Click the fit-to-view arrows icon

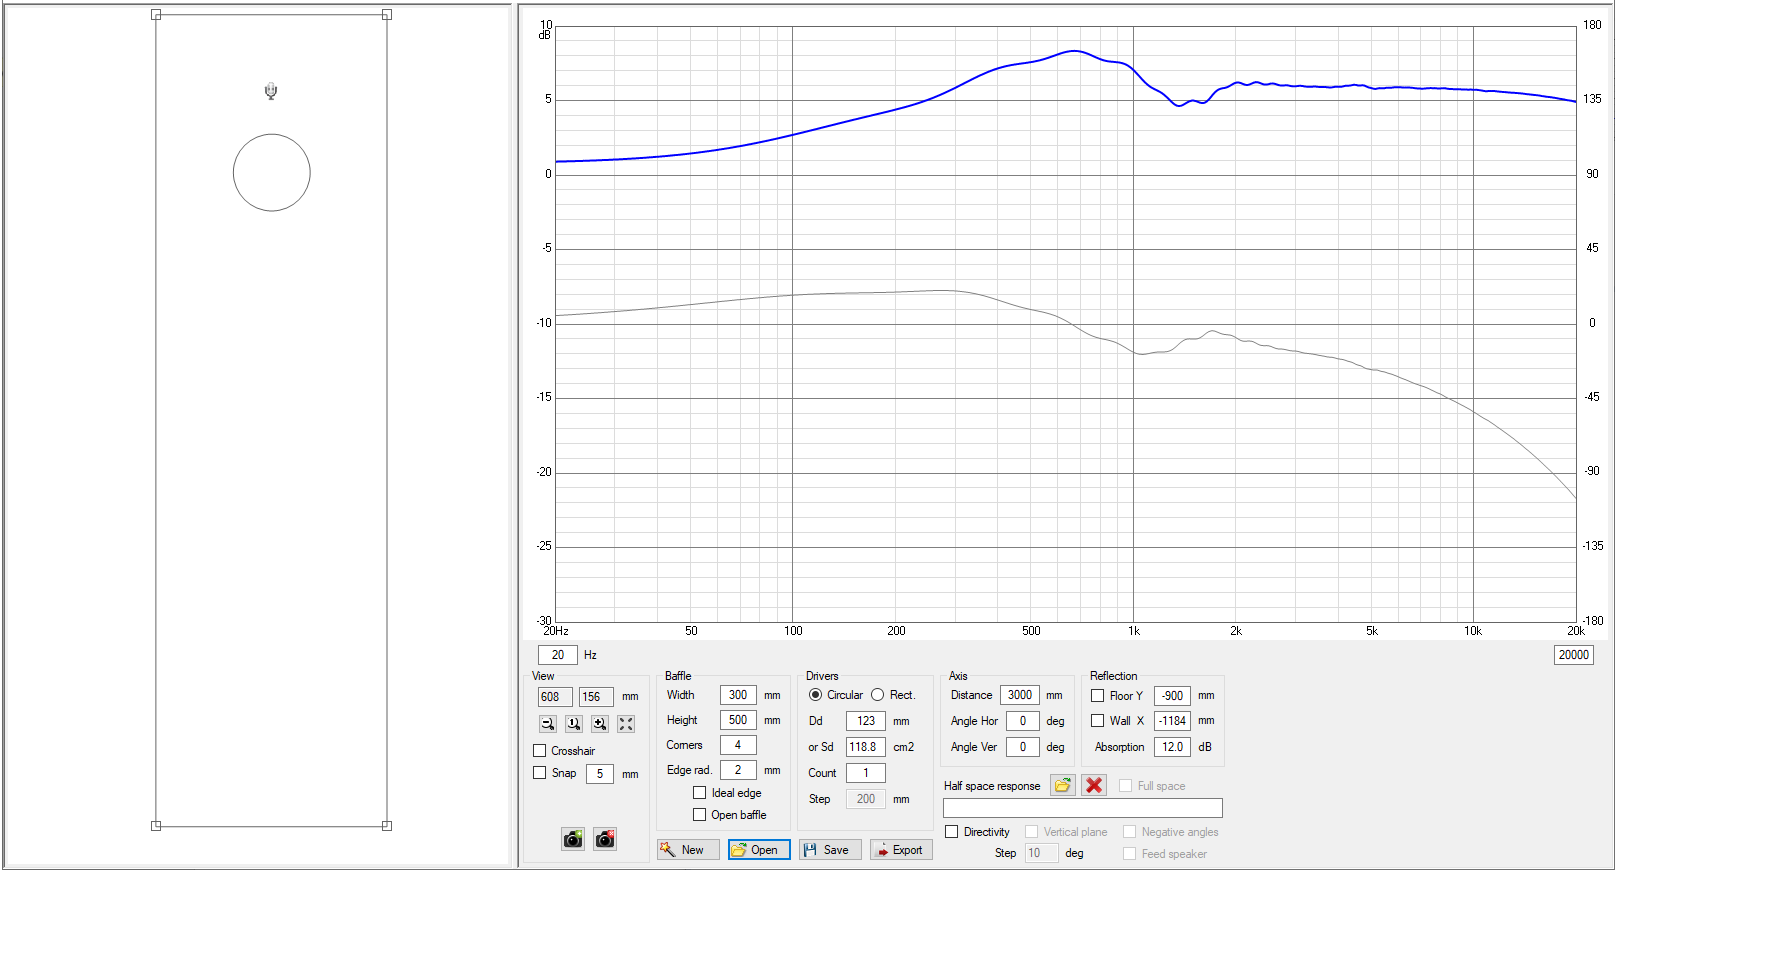tap(626, 724)
